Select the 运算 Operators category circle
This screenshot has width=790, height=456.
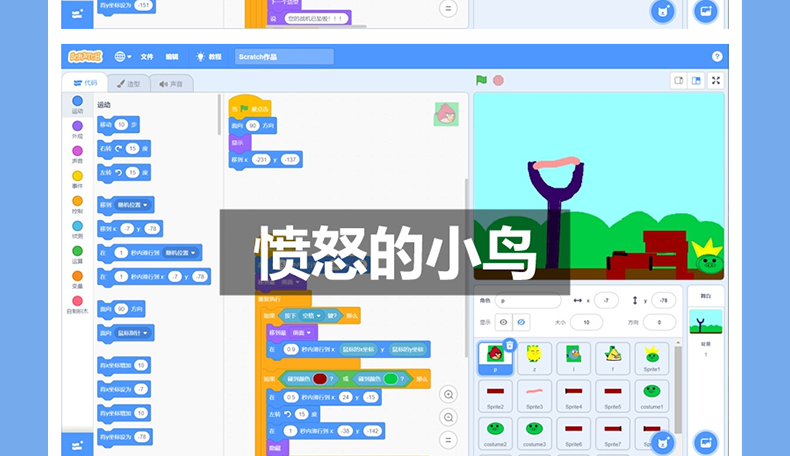tap(77, 251)
